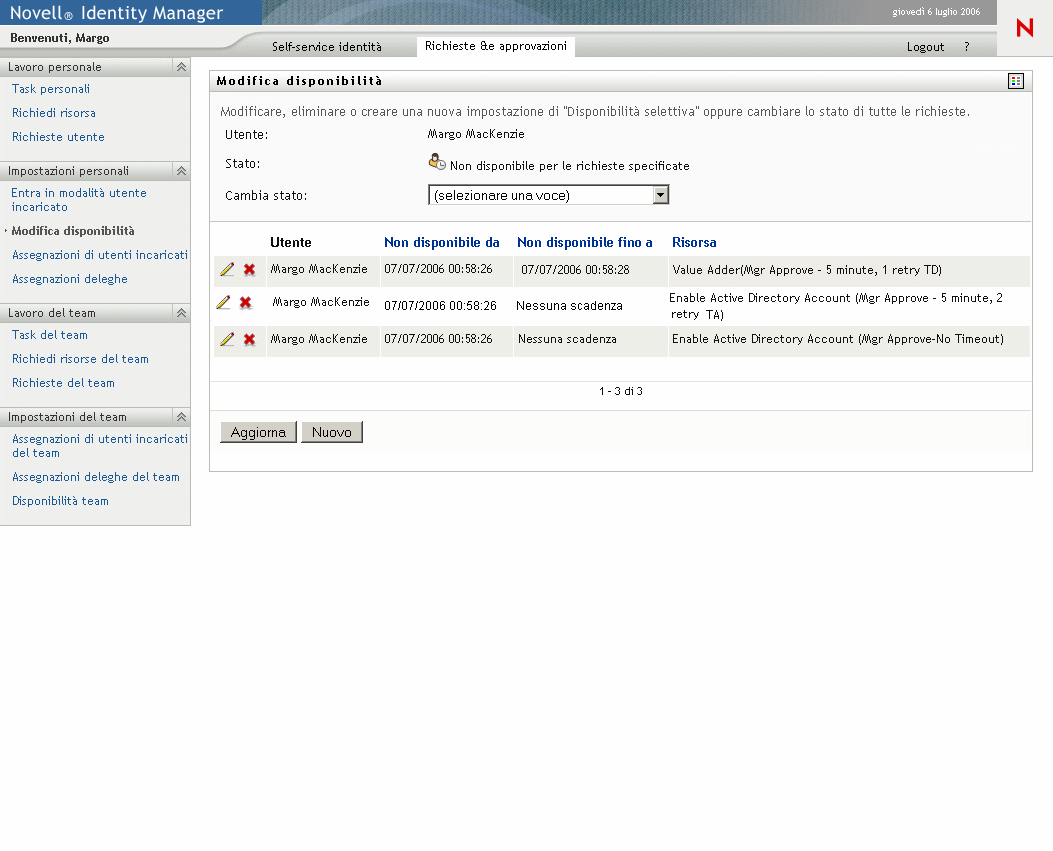Select Modifica disponibilità in sidebar
The image size is (1053, 851).
pos(73,231)
